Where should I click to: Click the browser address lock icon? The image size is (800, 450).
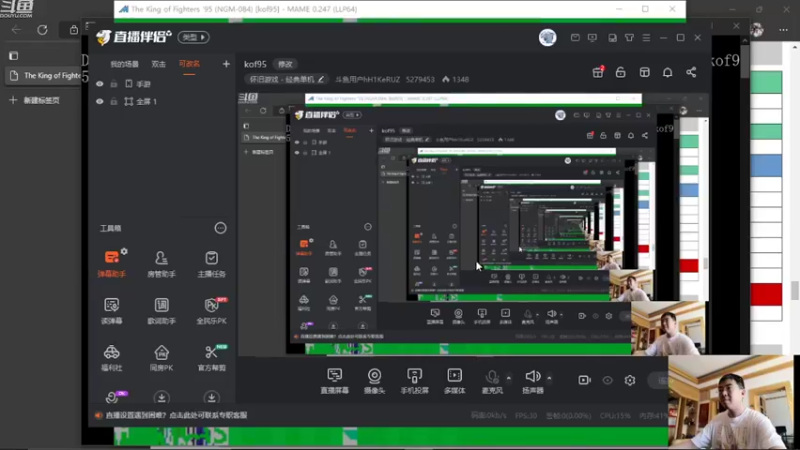click(x=74, y=30)
